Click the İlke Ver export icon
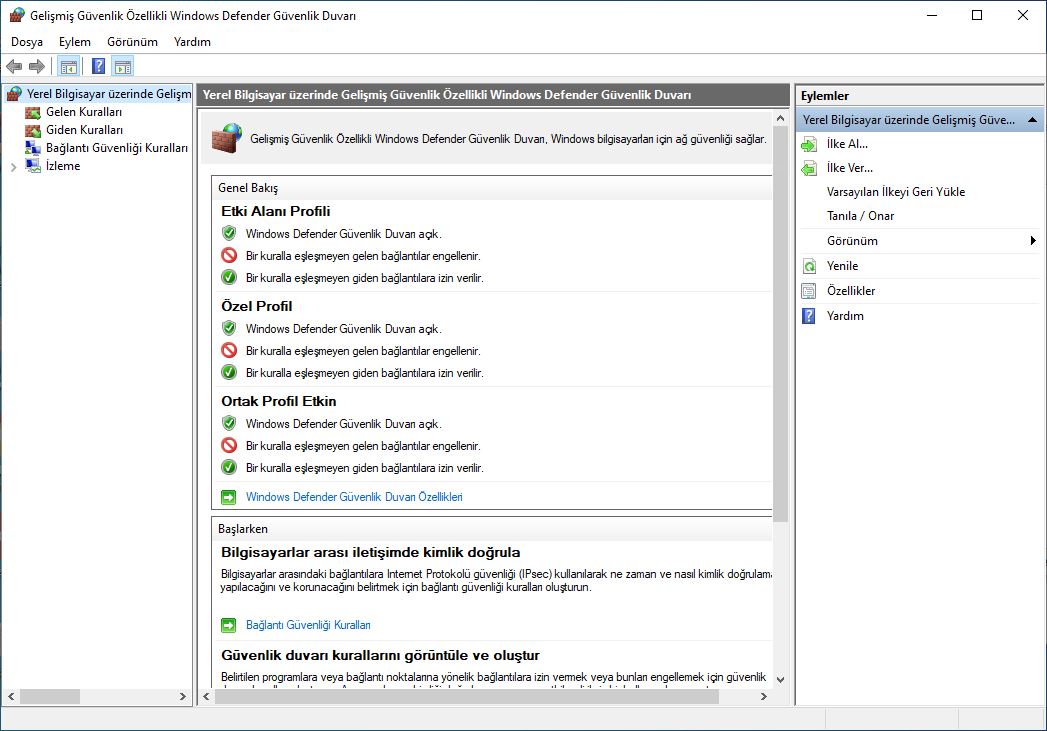Image resolution: width=1047 pixels, height=731 pixels. pyautogui.click(x=809, y=168)
